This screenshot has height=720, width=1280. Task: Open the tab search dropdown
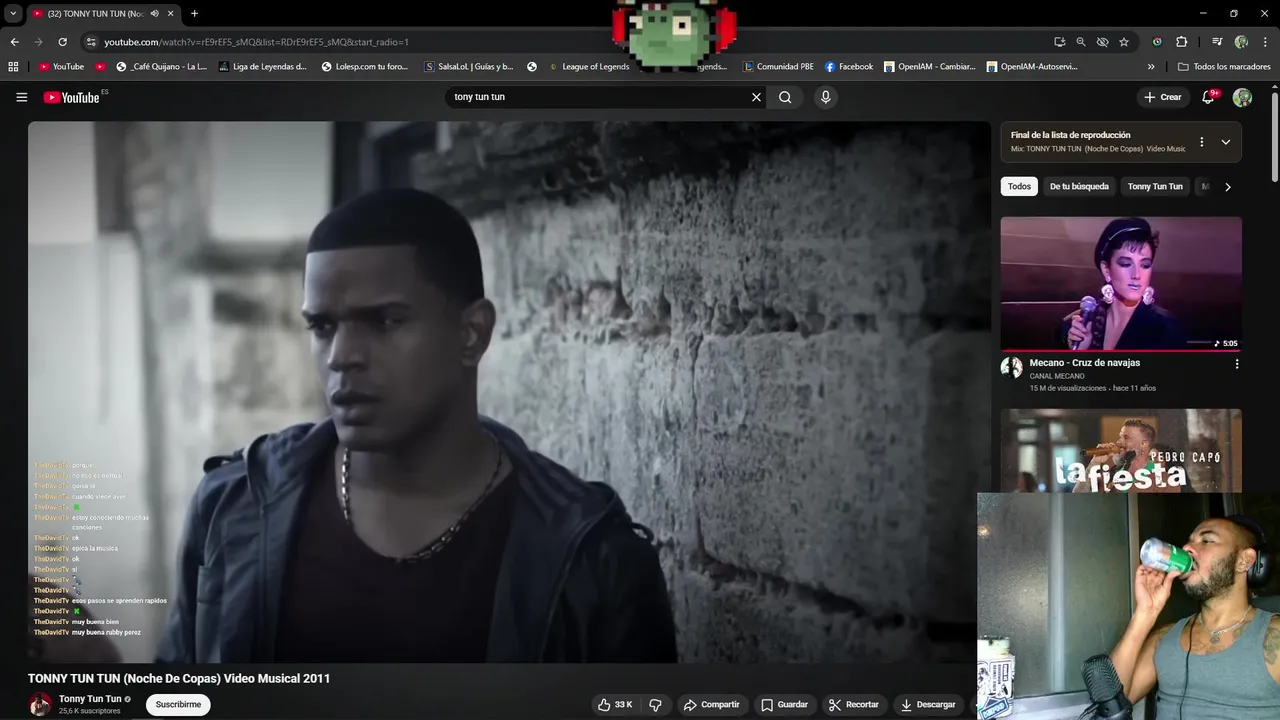(x=12, y=14)
